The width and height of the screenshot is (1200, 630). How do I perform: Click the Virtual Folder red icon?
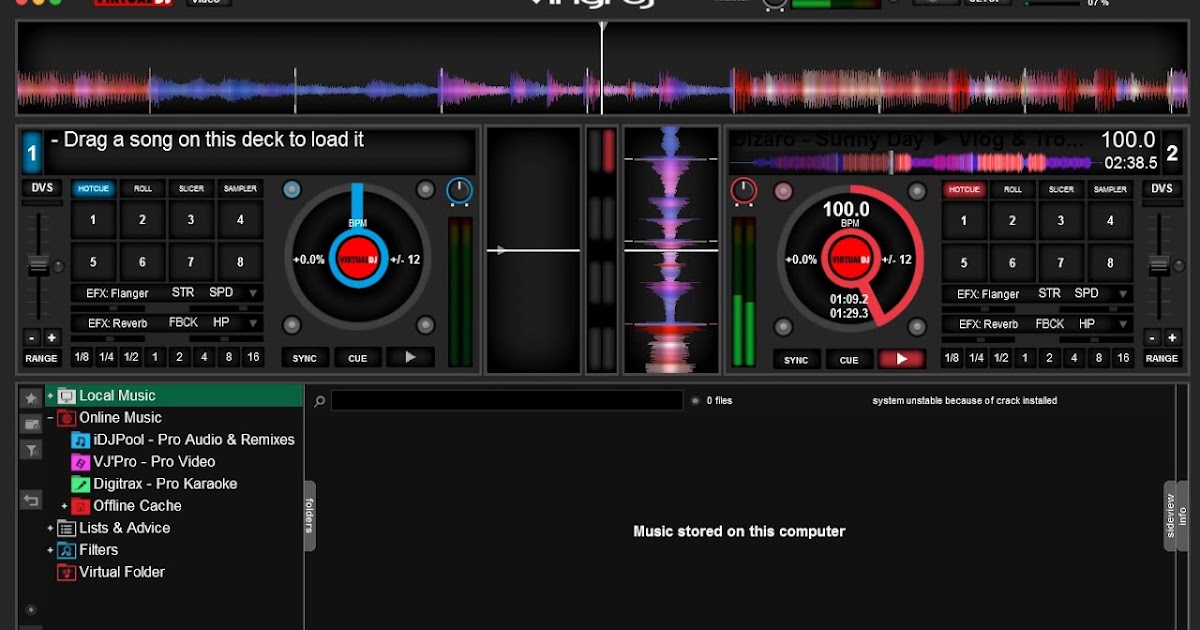point(67,572)
